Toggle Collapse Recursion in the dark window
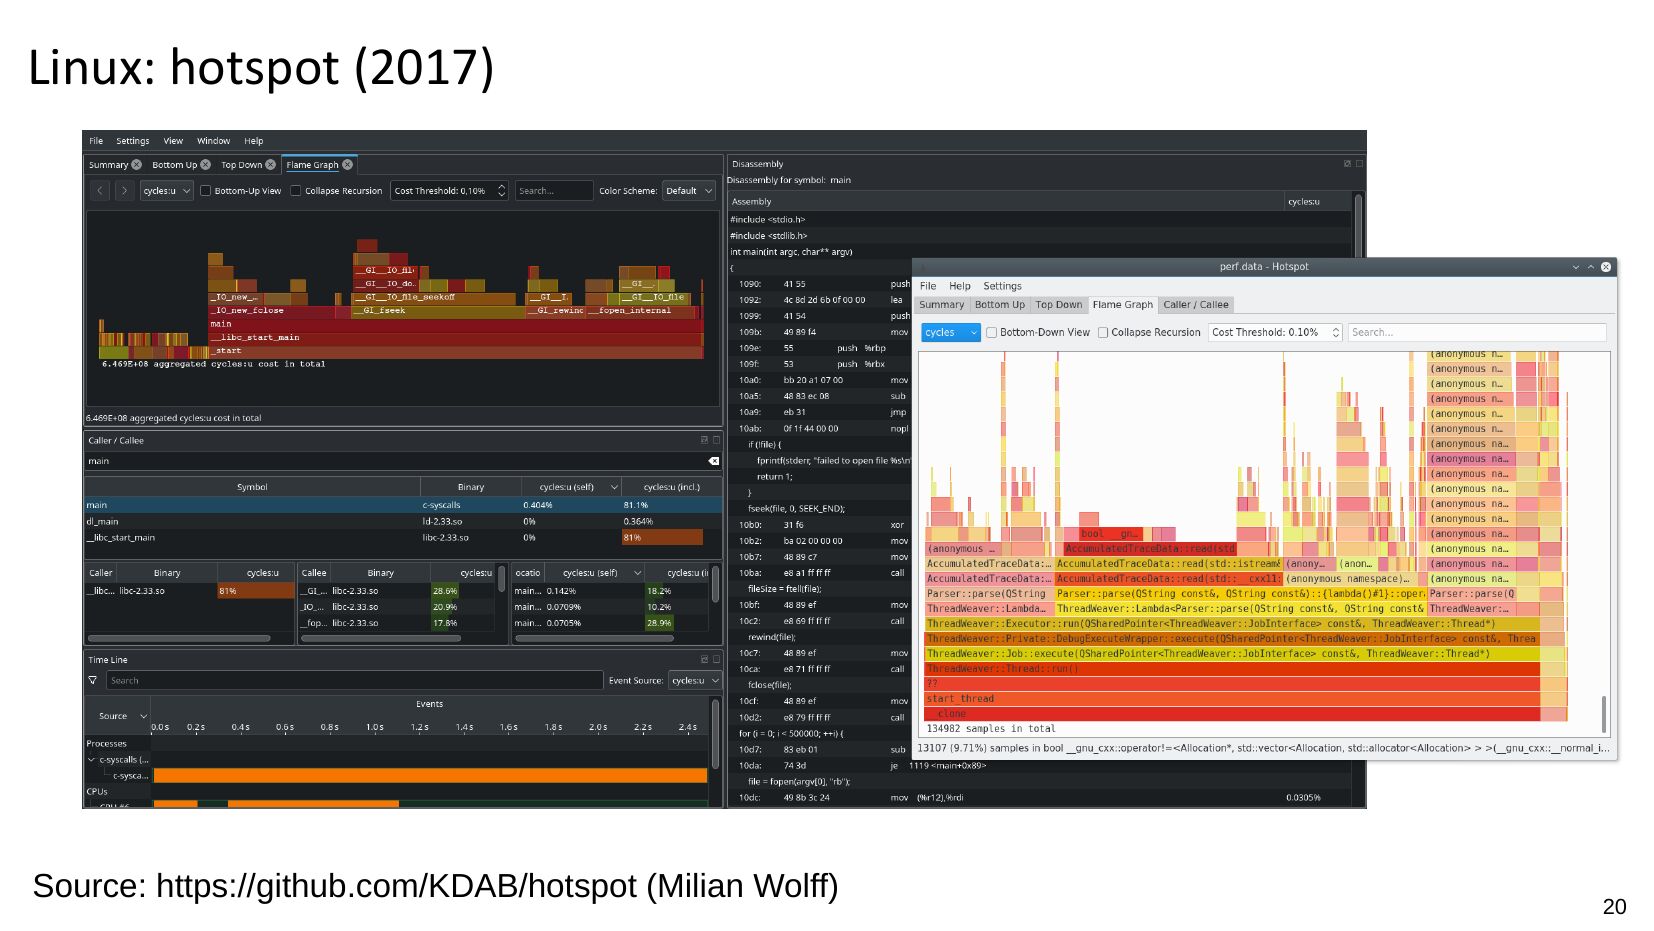 pos(296,191)
